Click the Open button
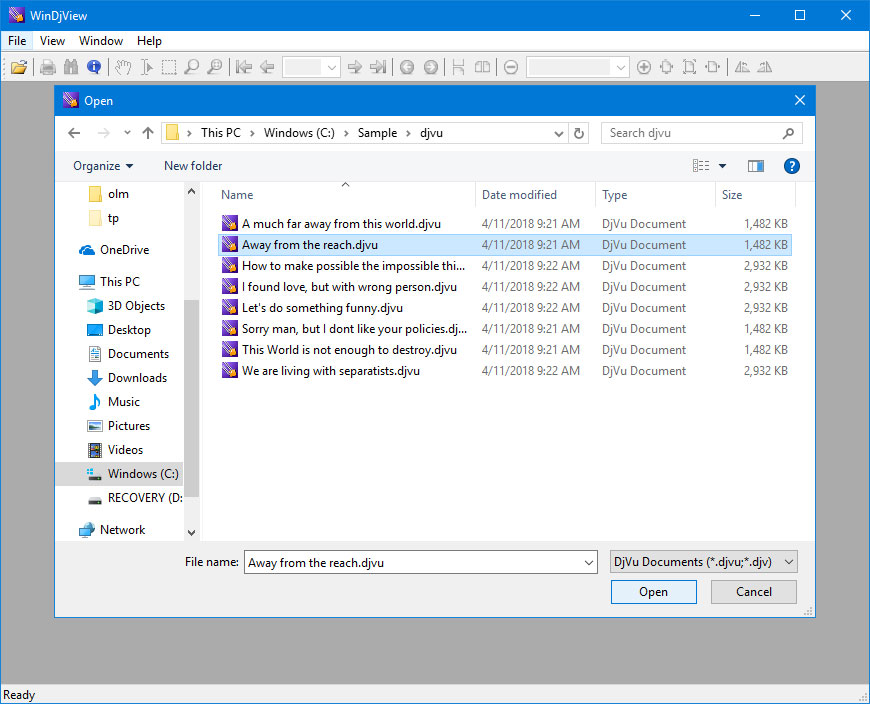Screen dimensions: 870x704 coord(654,592)
